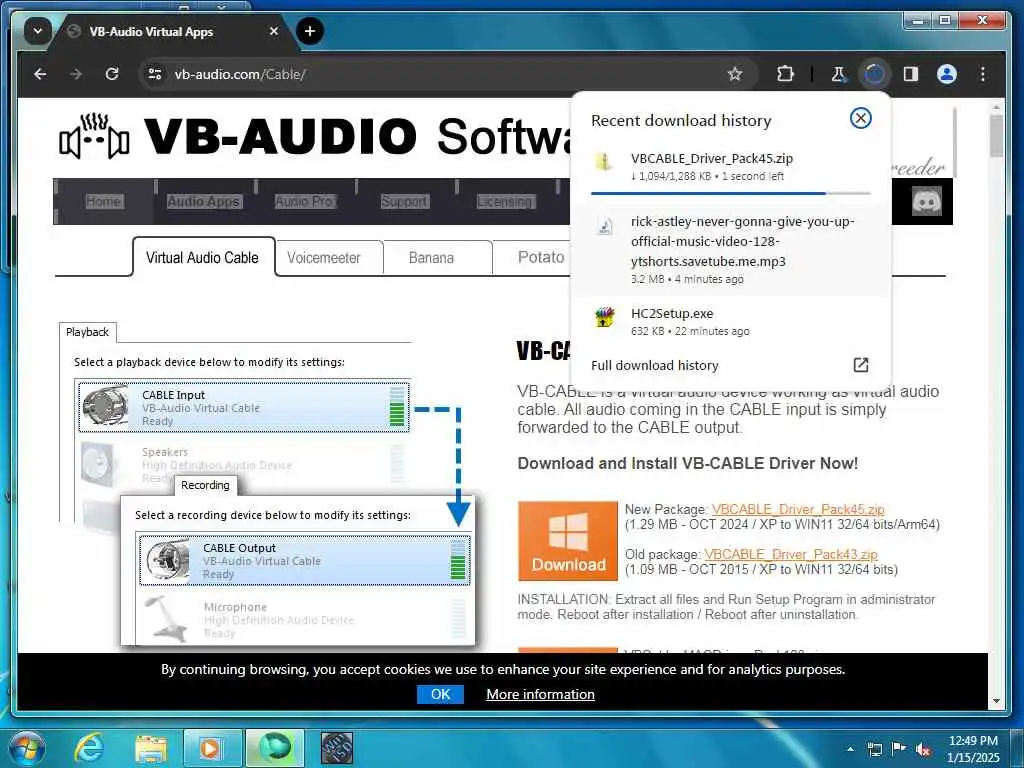
Task: Close the Recent download history popup
Action: point(861,118)
